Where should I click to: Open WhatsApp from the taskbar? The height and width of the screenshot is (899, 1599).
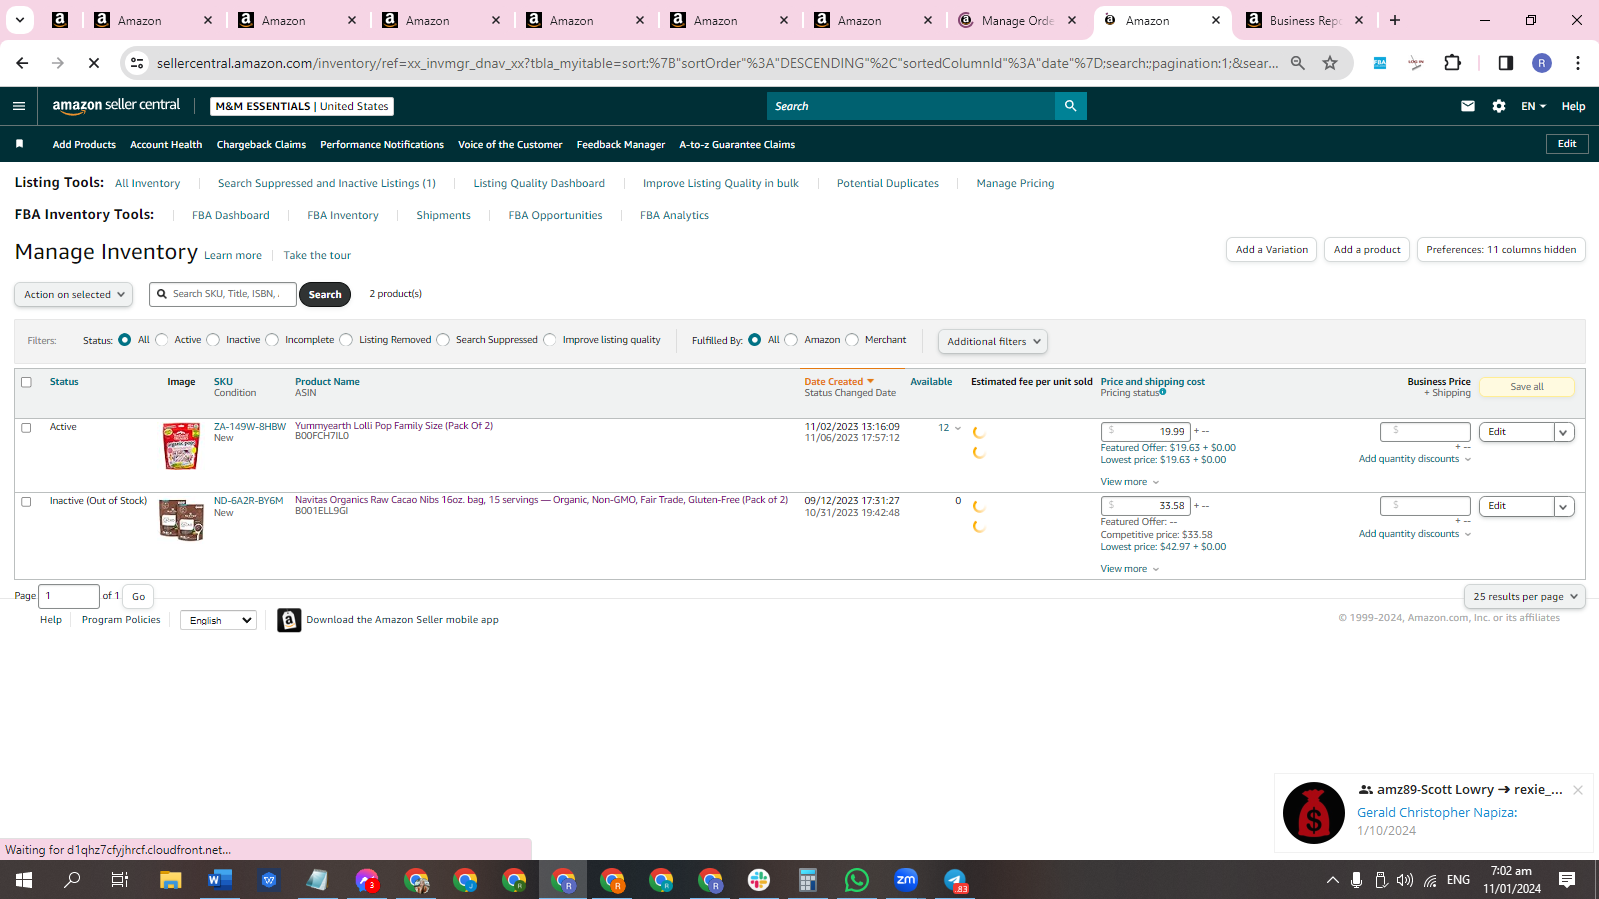[x=857, y=880]
